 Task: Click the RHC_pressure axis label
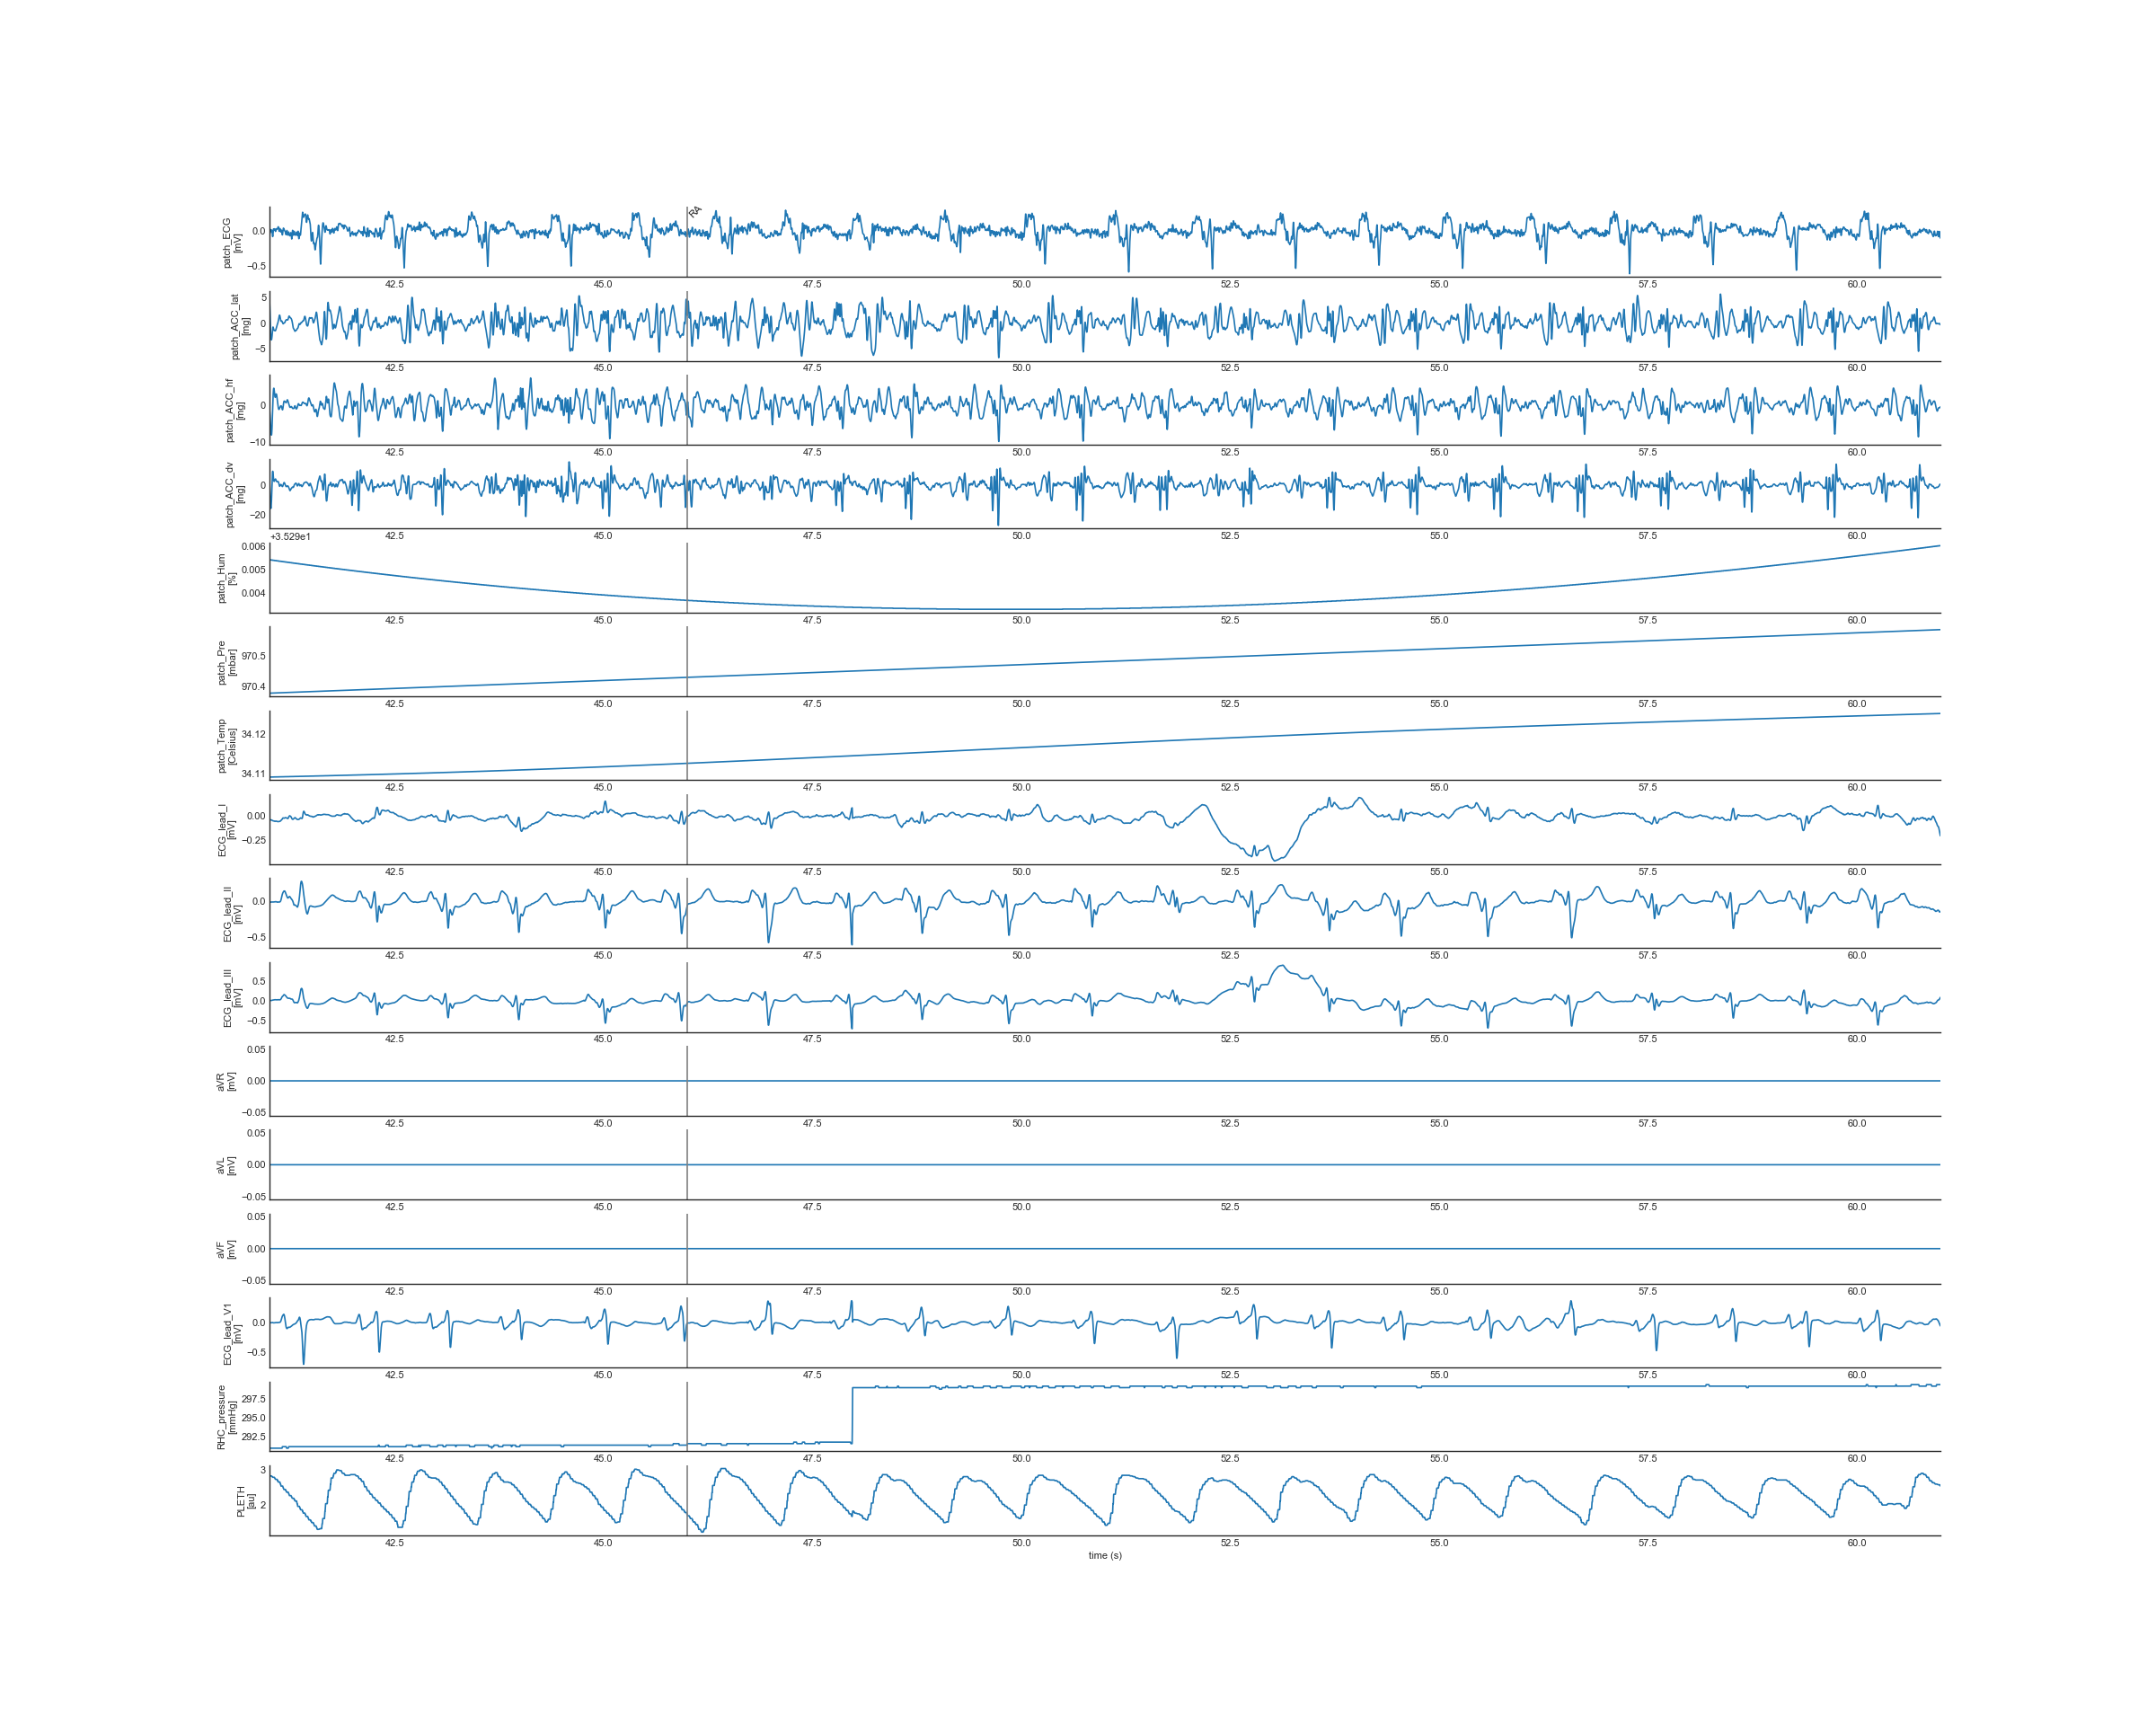click(227, 1417)
